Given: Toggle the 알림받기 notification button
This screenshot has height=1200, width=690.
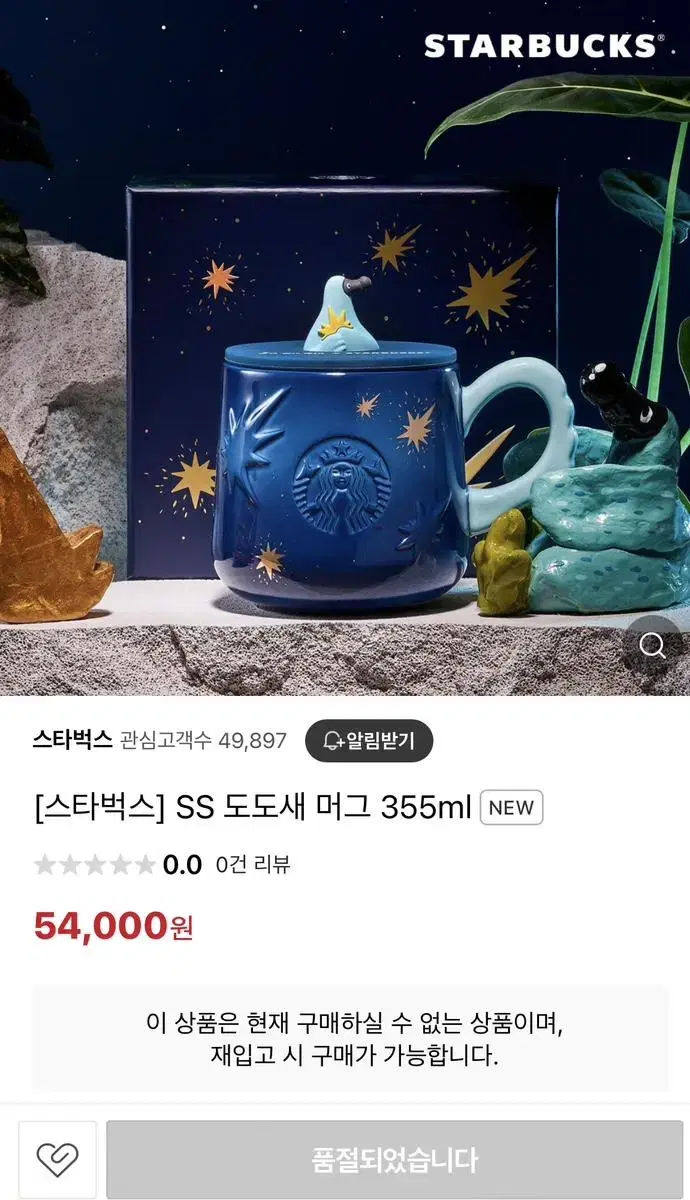Looking at the screenshot, I should pos(369,741).
